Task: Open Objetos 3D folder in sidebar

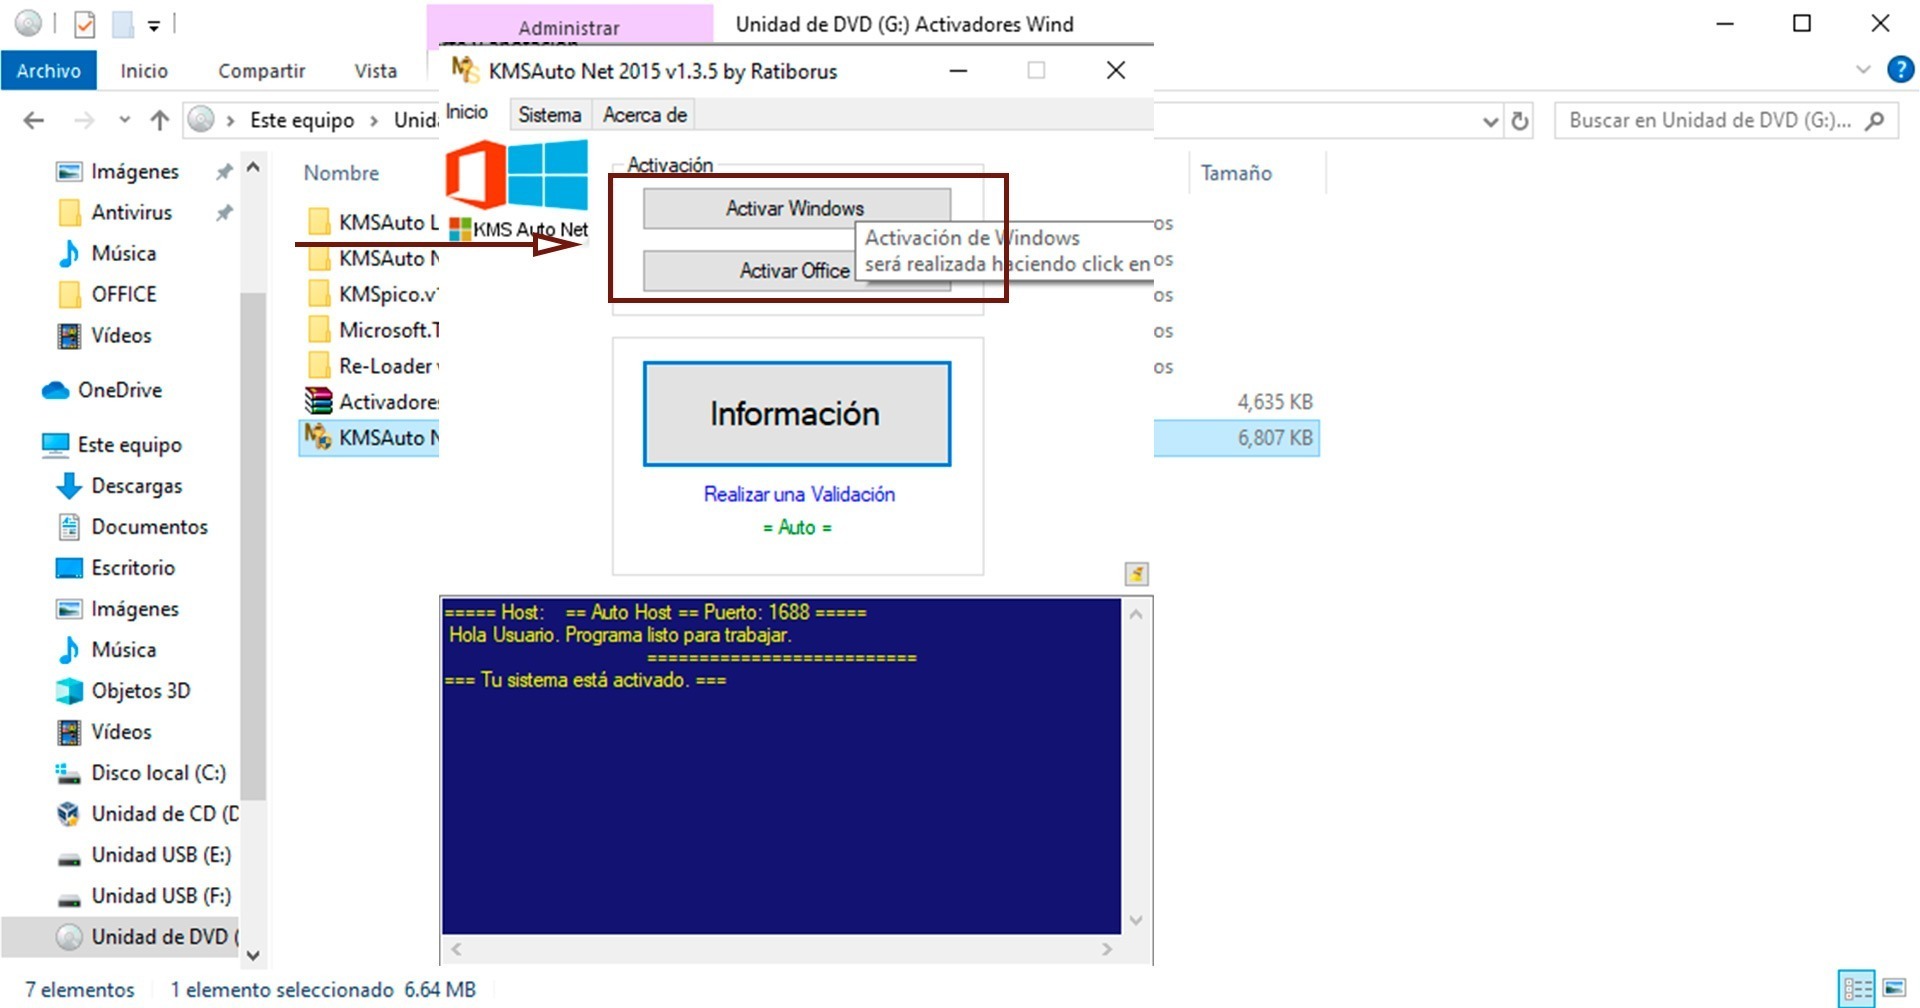Action: (x=140, y=691)
